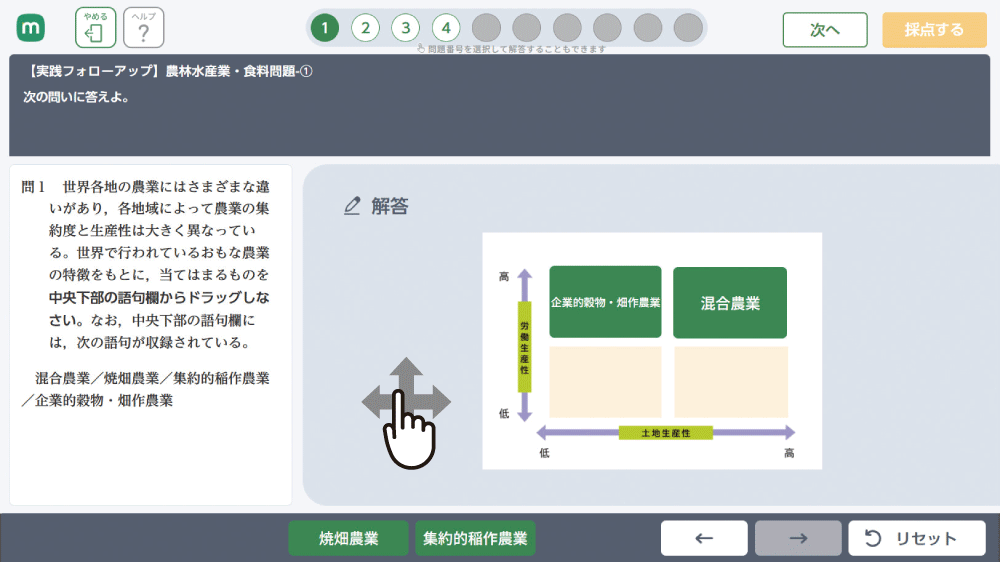
Task: Select the 集約的稲作農業 word chip
Action: click(x=475, y=538)
